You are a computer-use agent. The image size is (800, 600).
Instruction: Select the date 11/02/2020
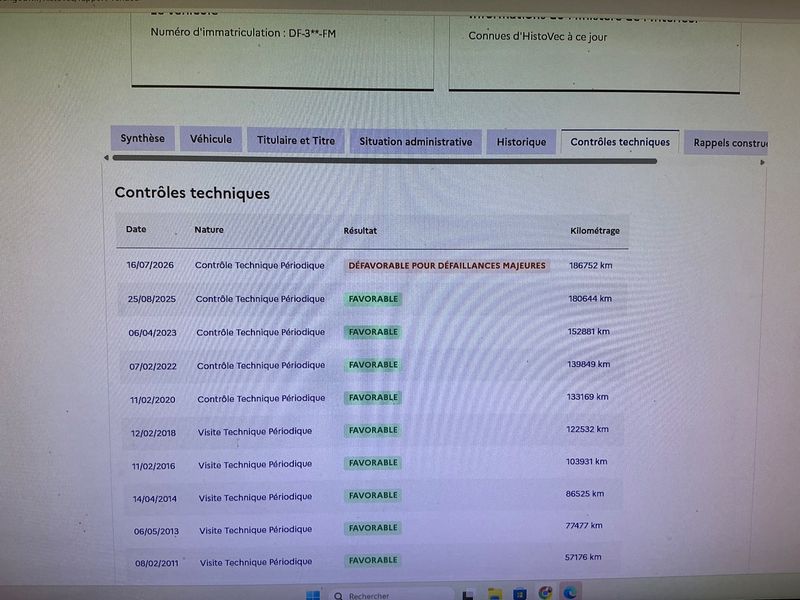tap(153, 399)
